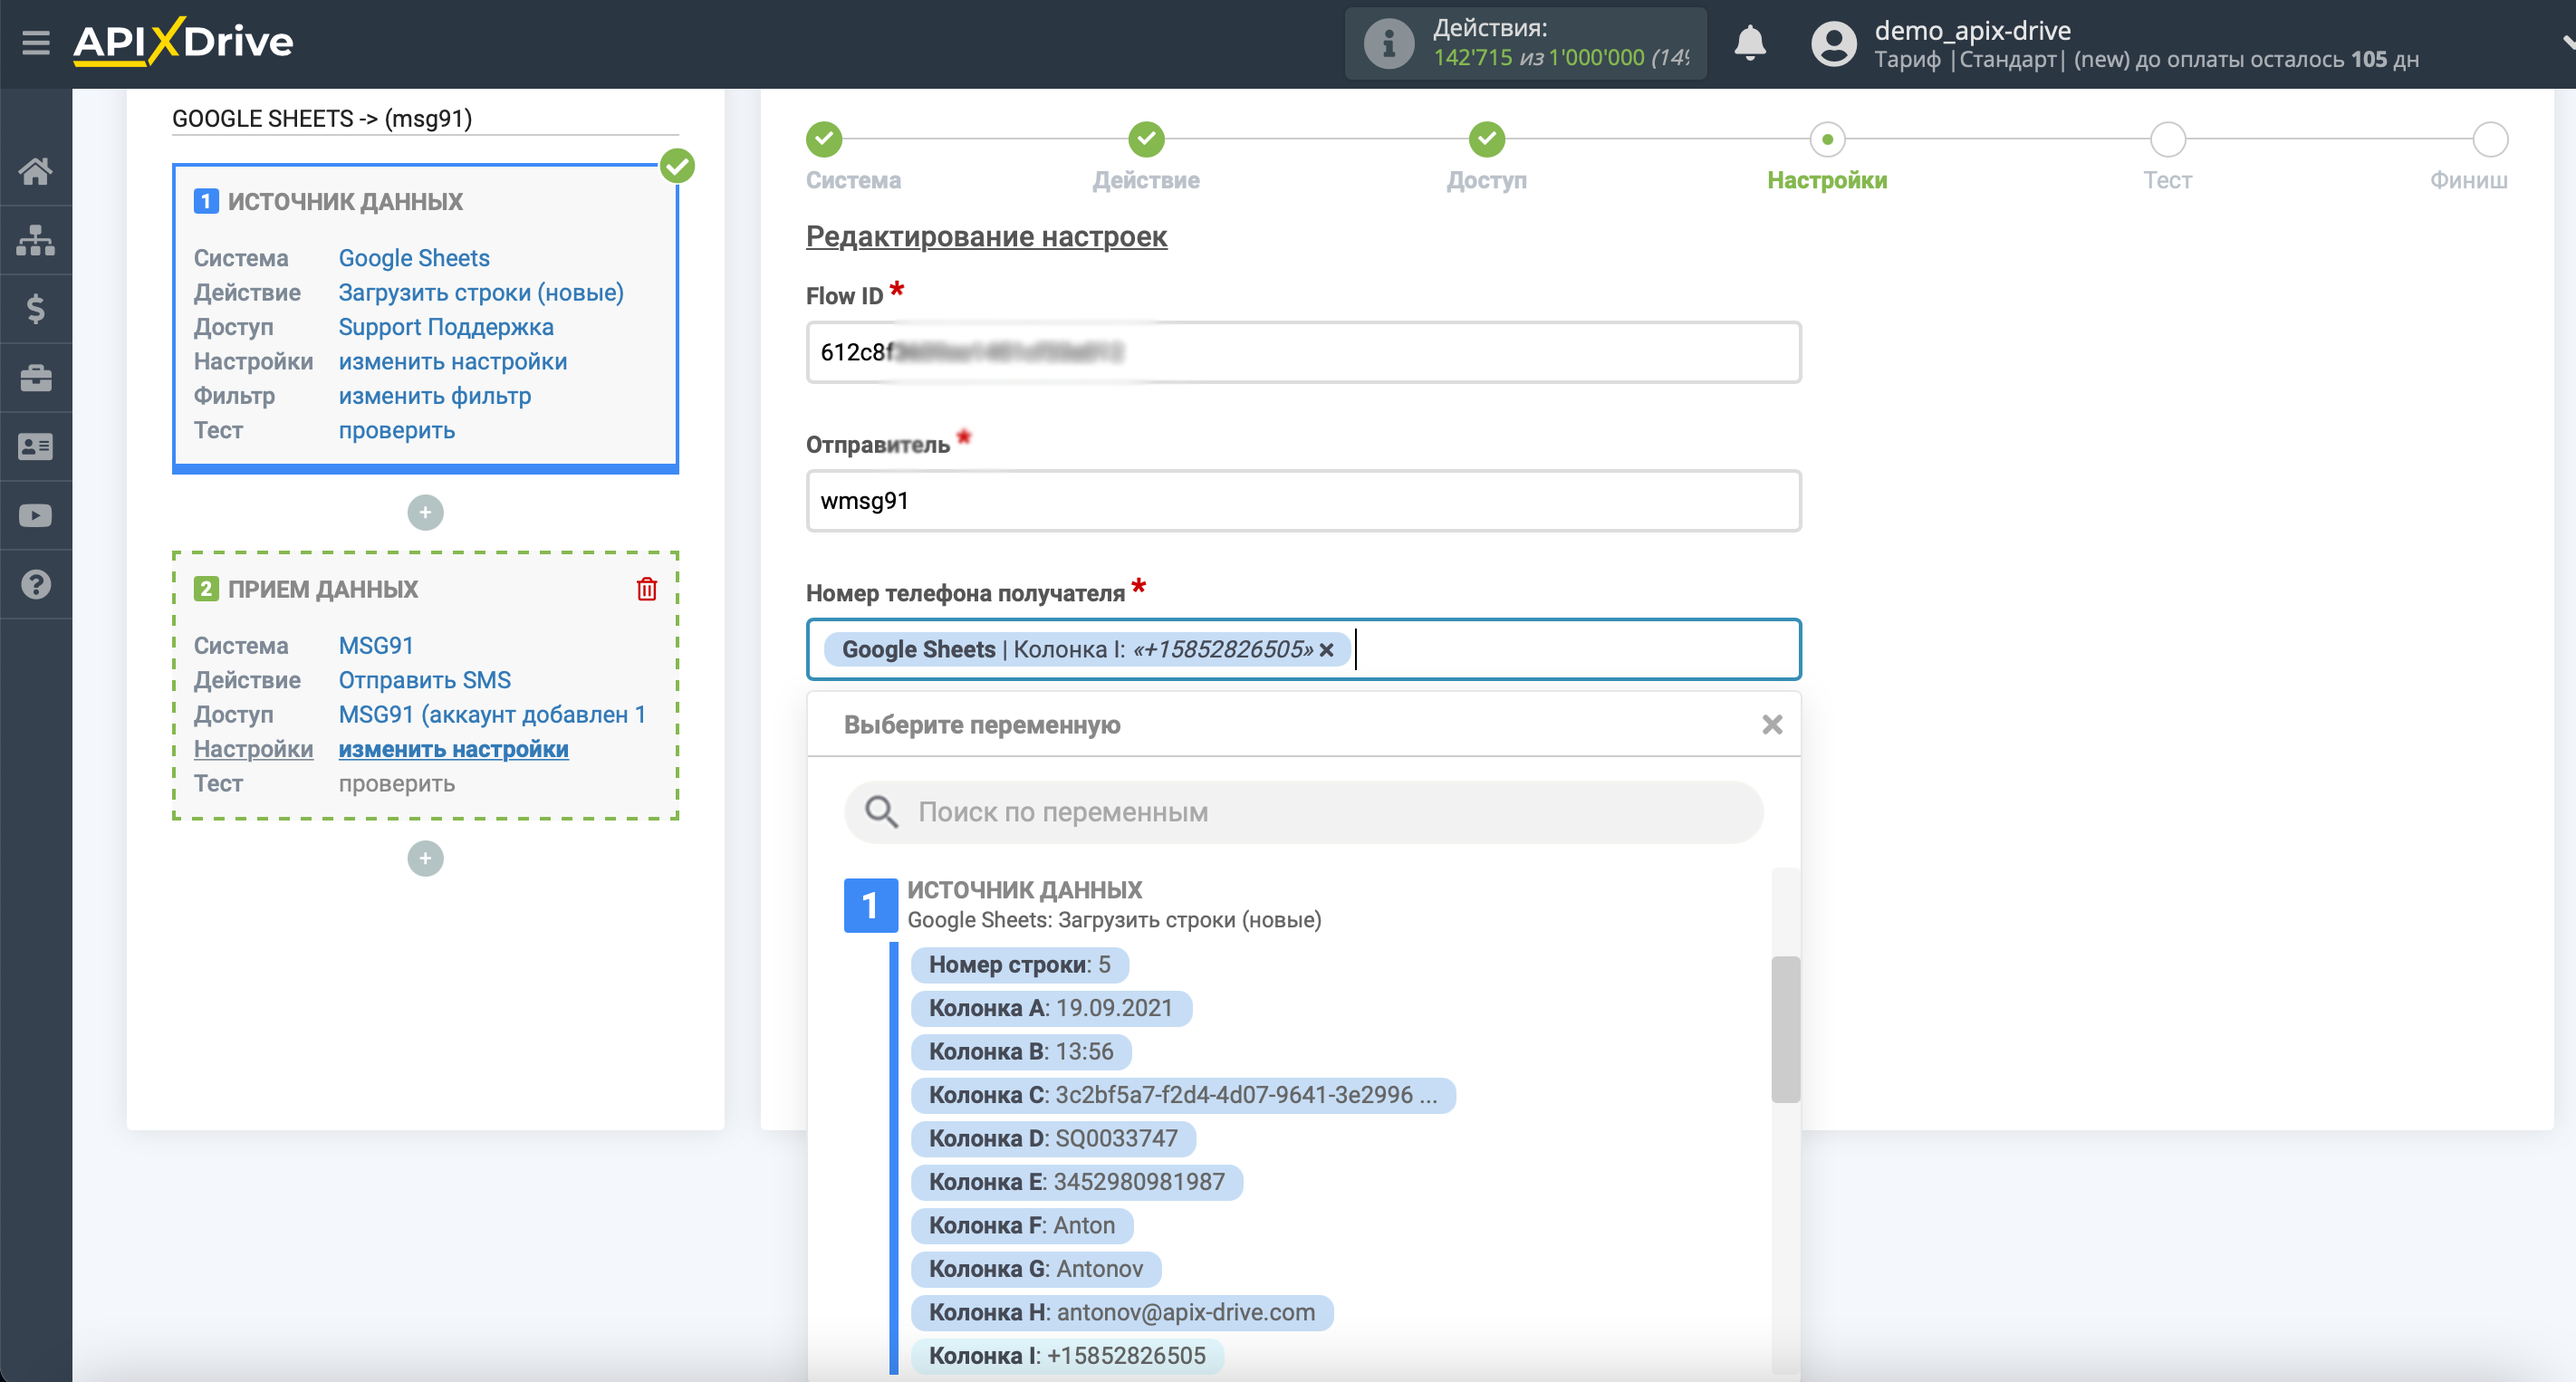Open the briefcase sidebar icon
The width and height of the screenshot is (2576, 1382).
(x=36, y=378)
